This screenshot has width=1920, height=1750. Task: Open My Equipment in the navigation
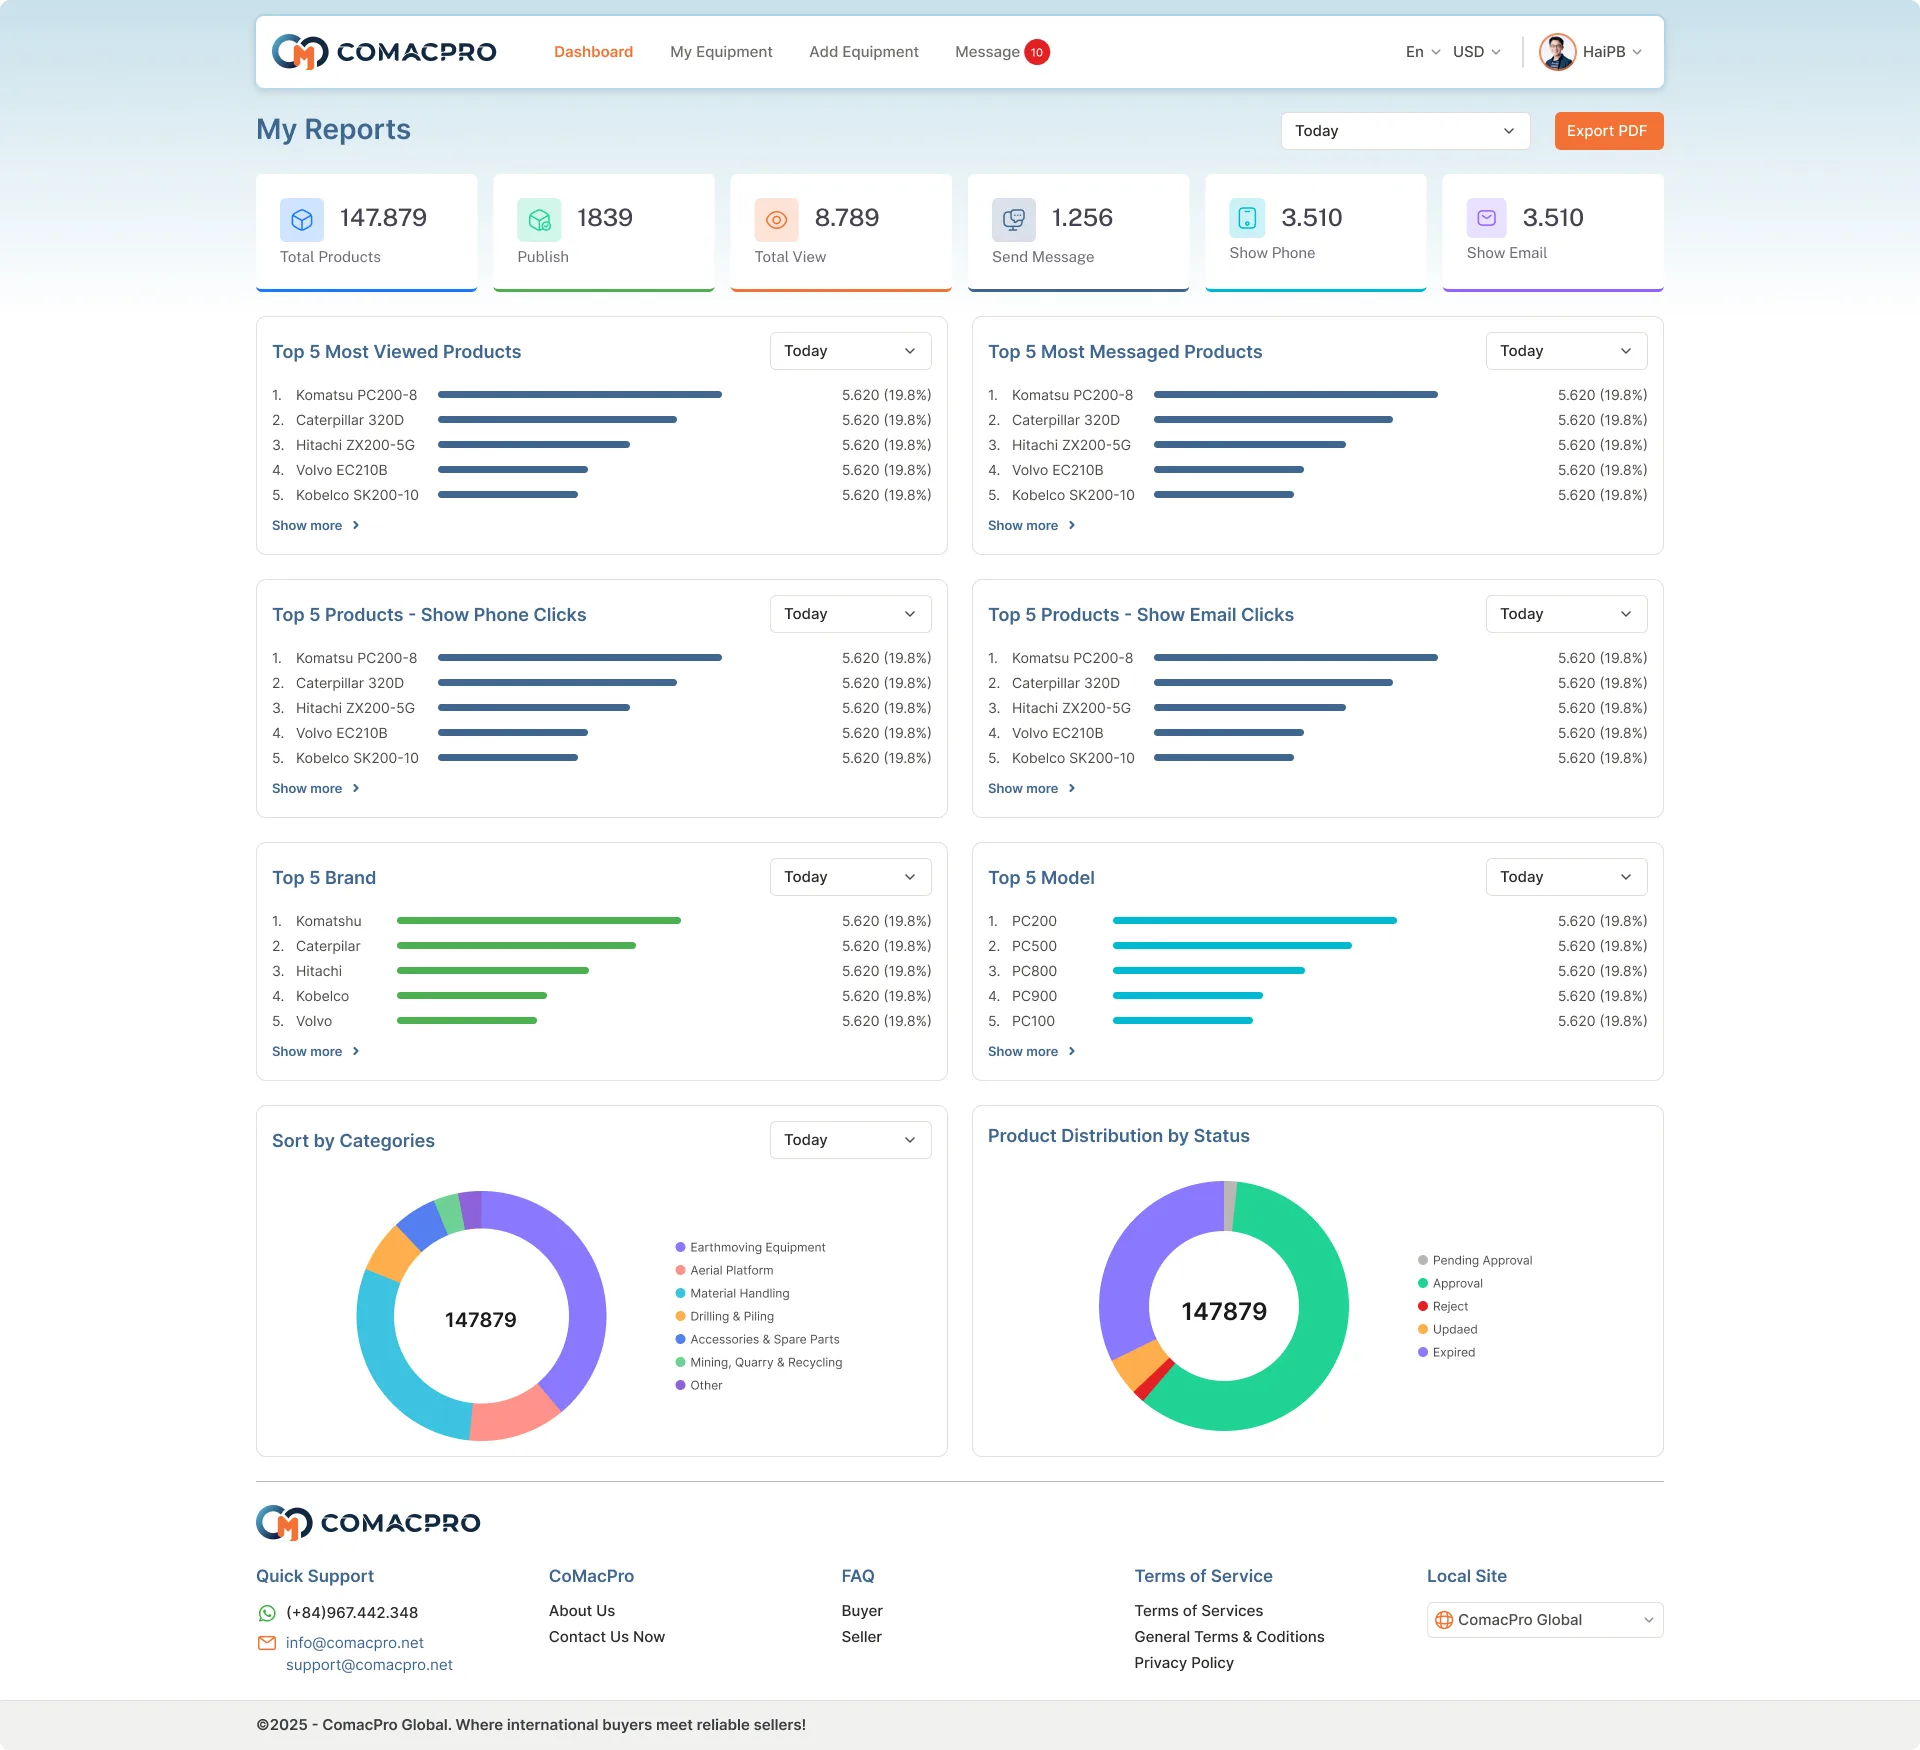(721, 52)
